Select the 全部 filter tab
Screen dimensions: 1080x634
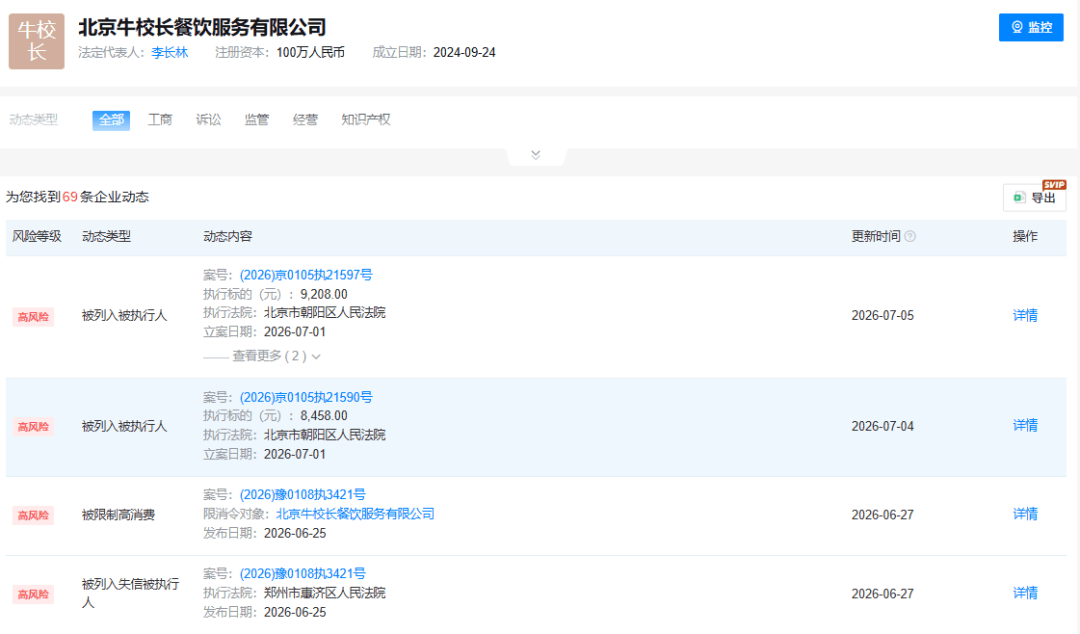111,120
